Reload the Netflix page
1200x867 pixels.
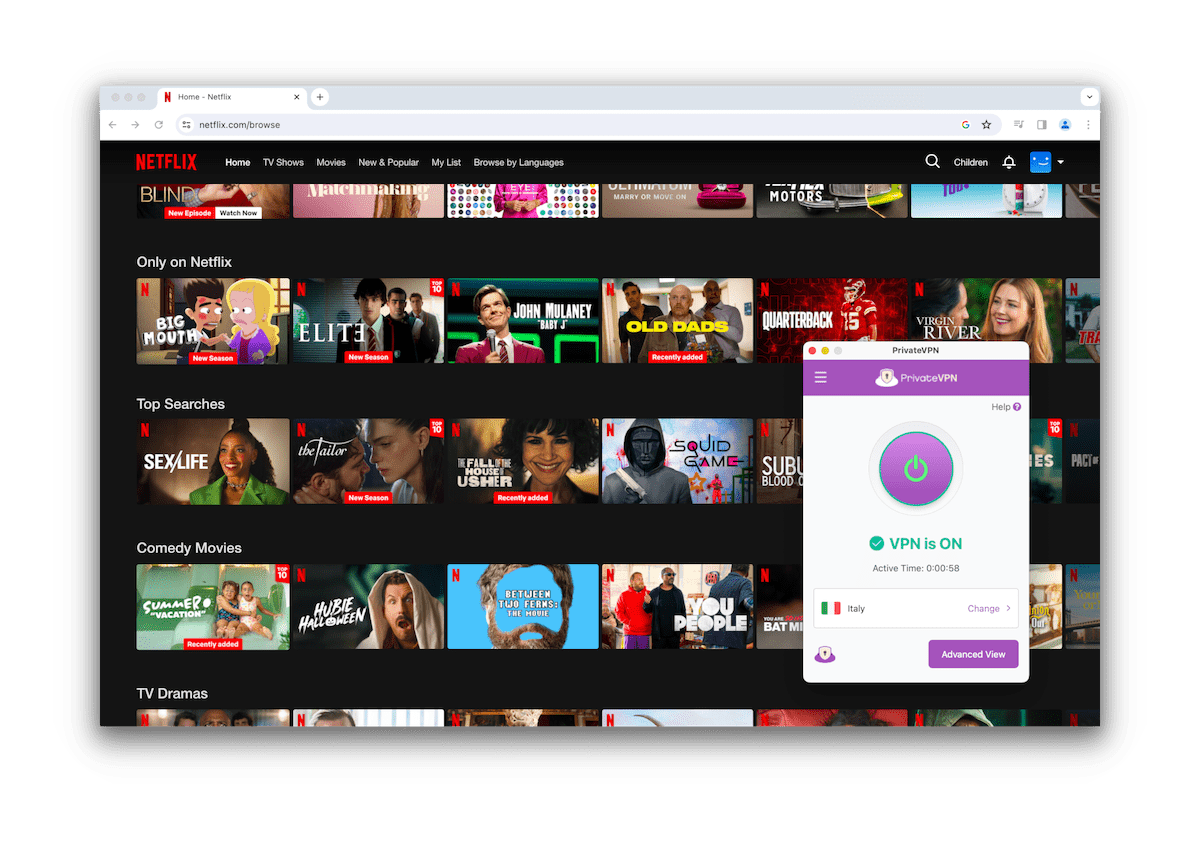click(159, 125)
